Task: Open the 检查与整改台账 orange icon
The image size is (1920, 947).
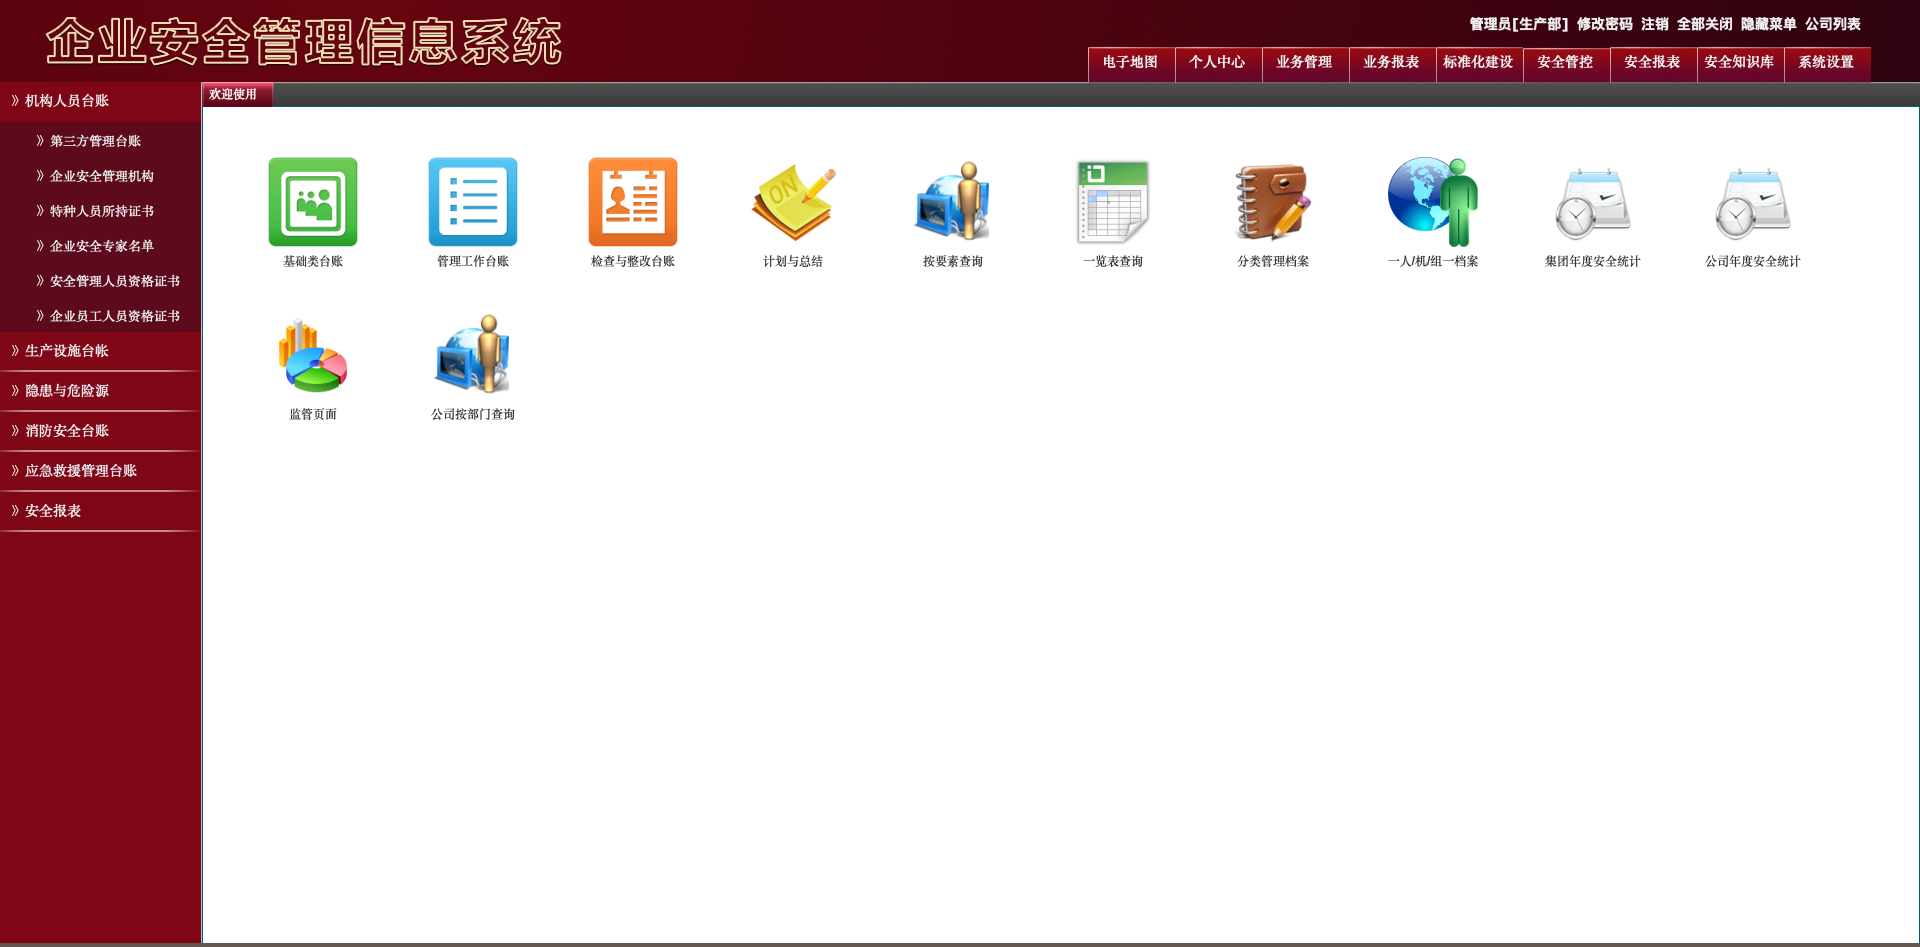Action: pos(632,202)
